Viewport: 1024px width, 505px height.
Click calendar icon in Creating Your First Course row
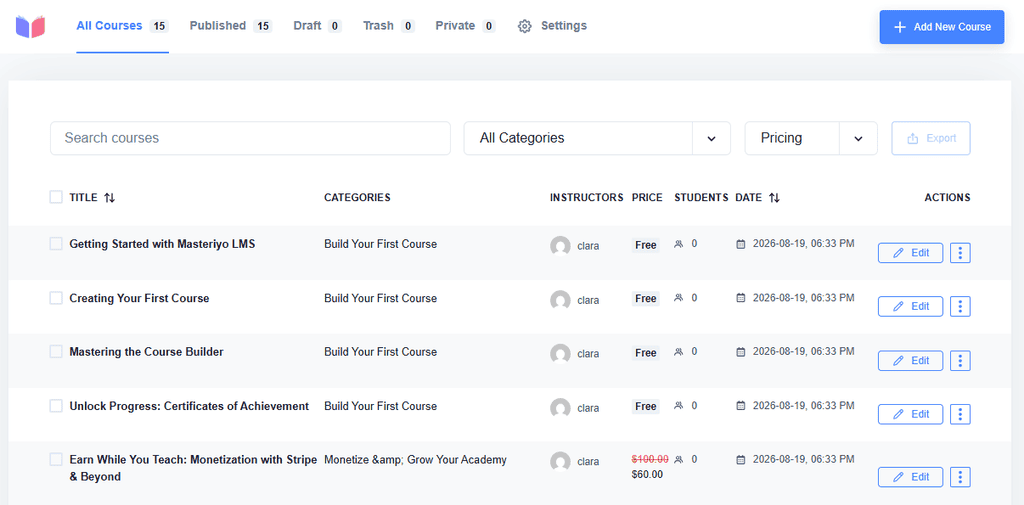[x=741, y=298]
